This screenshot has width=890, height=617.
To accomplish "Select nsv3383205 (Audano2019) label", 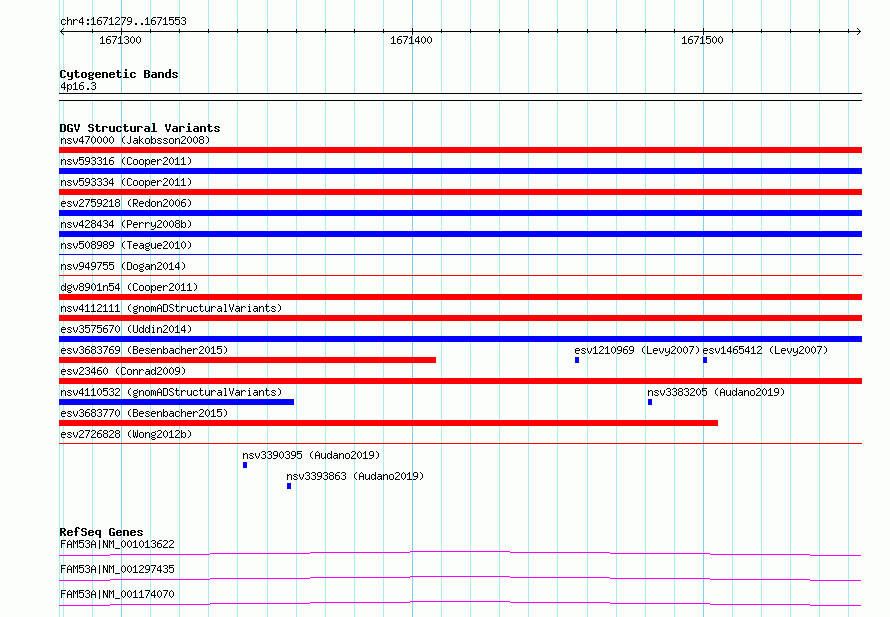I will coord(716,392).
